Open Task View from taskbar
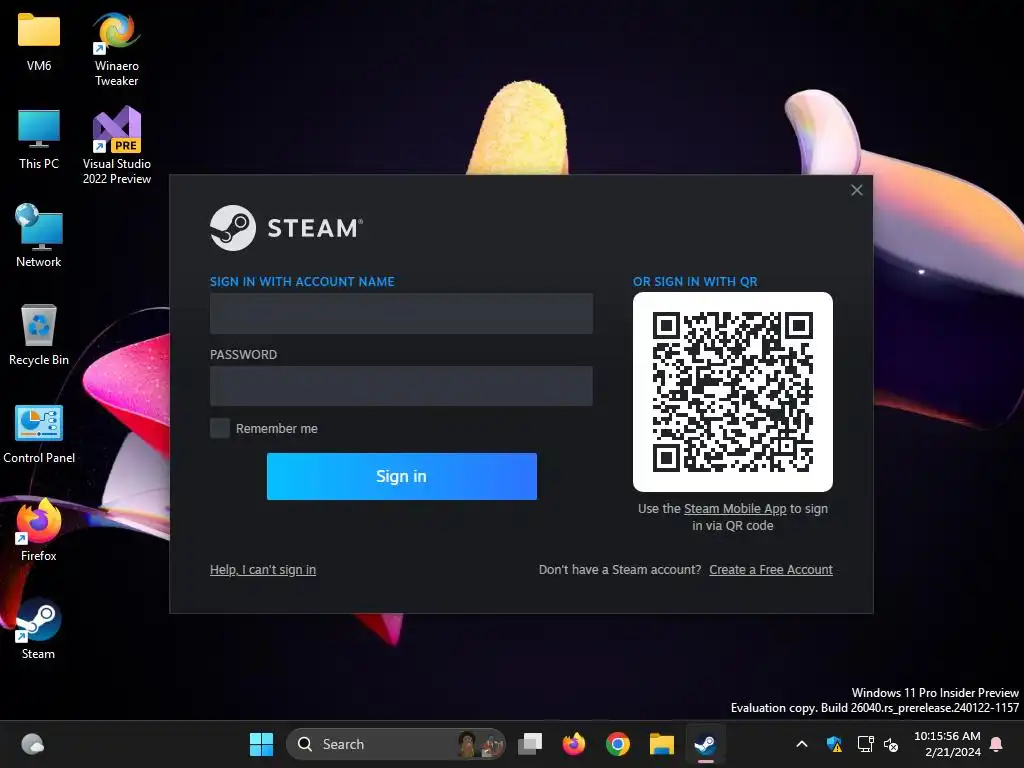Image resolution: width=1024 pixels, height=768 pixels. [530, 744]
